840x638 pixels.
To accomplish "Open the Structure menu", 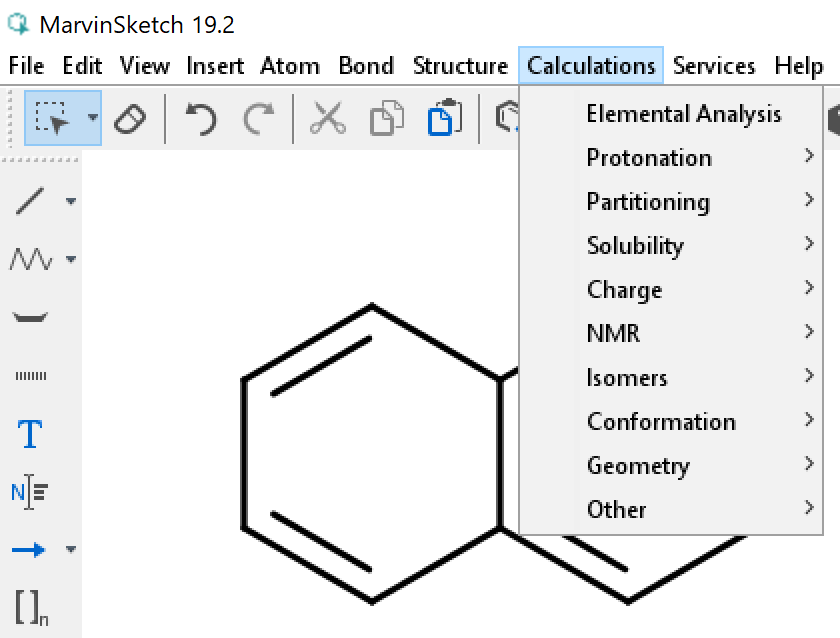I will [x=460, y=66].
